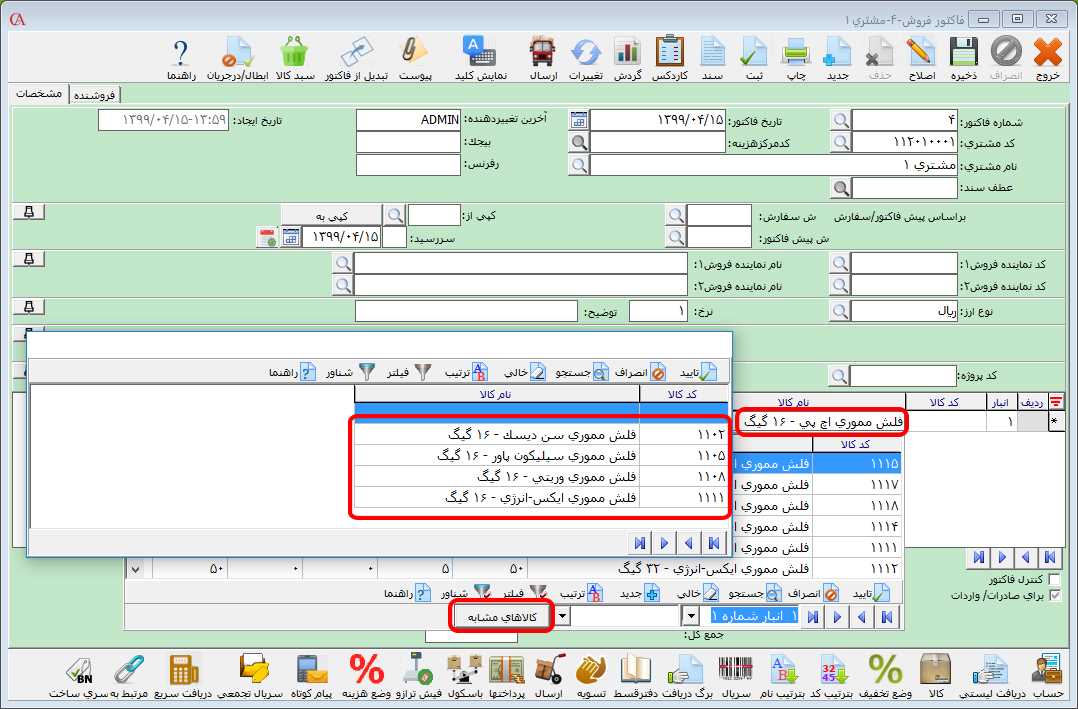Switch to the specifications (مشخصات) tab
Image resolution: width=1078 pixels, height=709 pixels.
click(40, 94)
